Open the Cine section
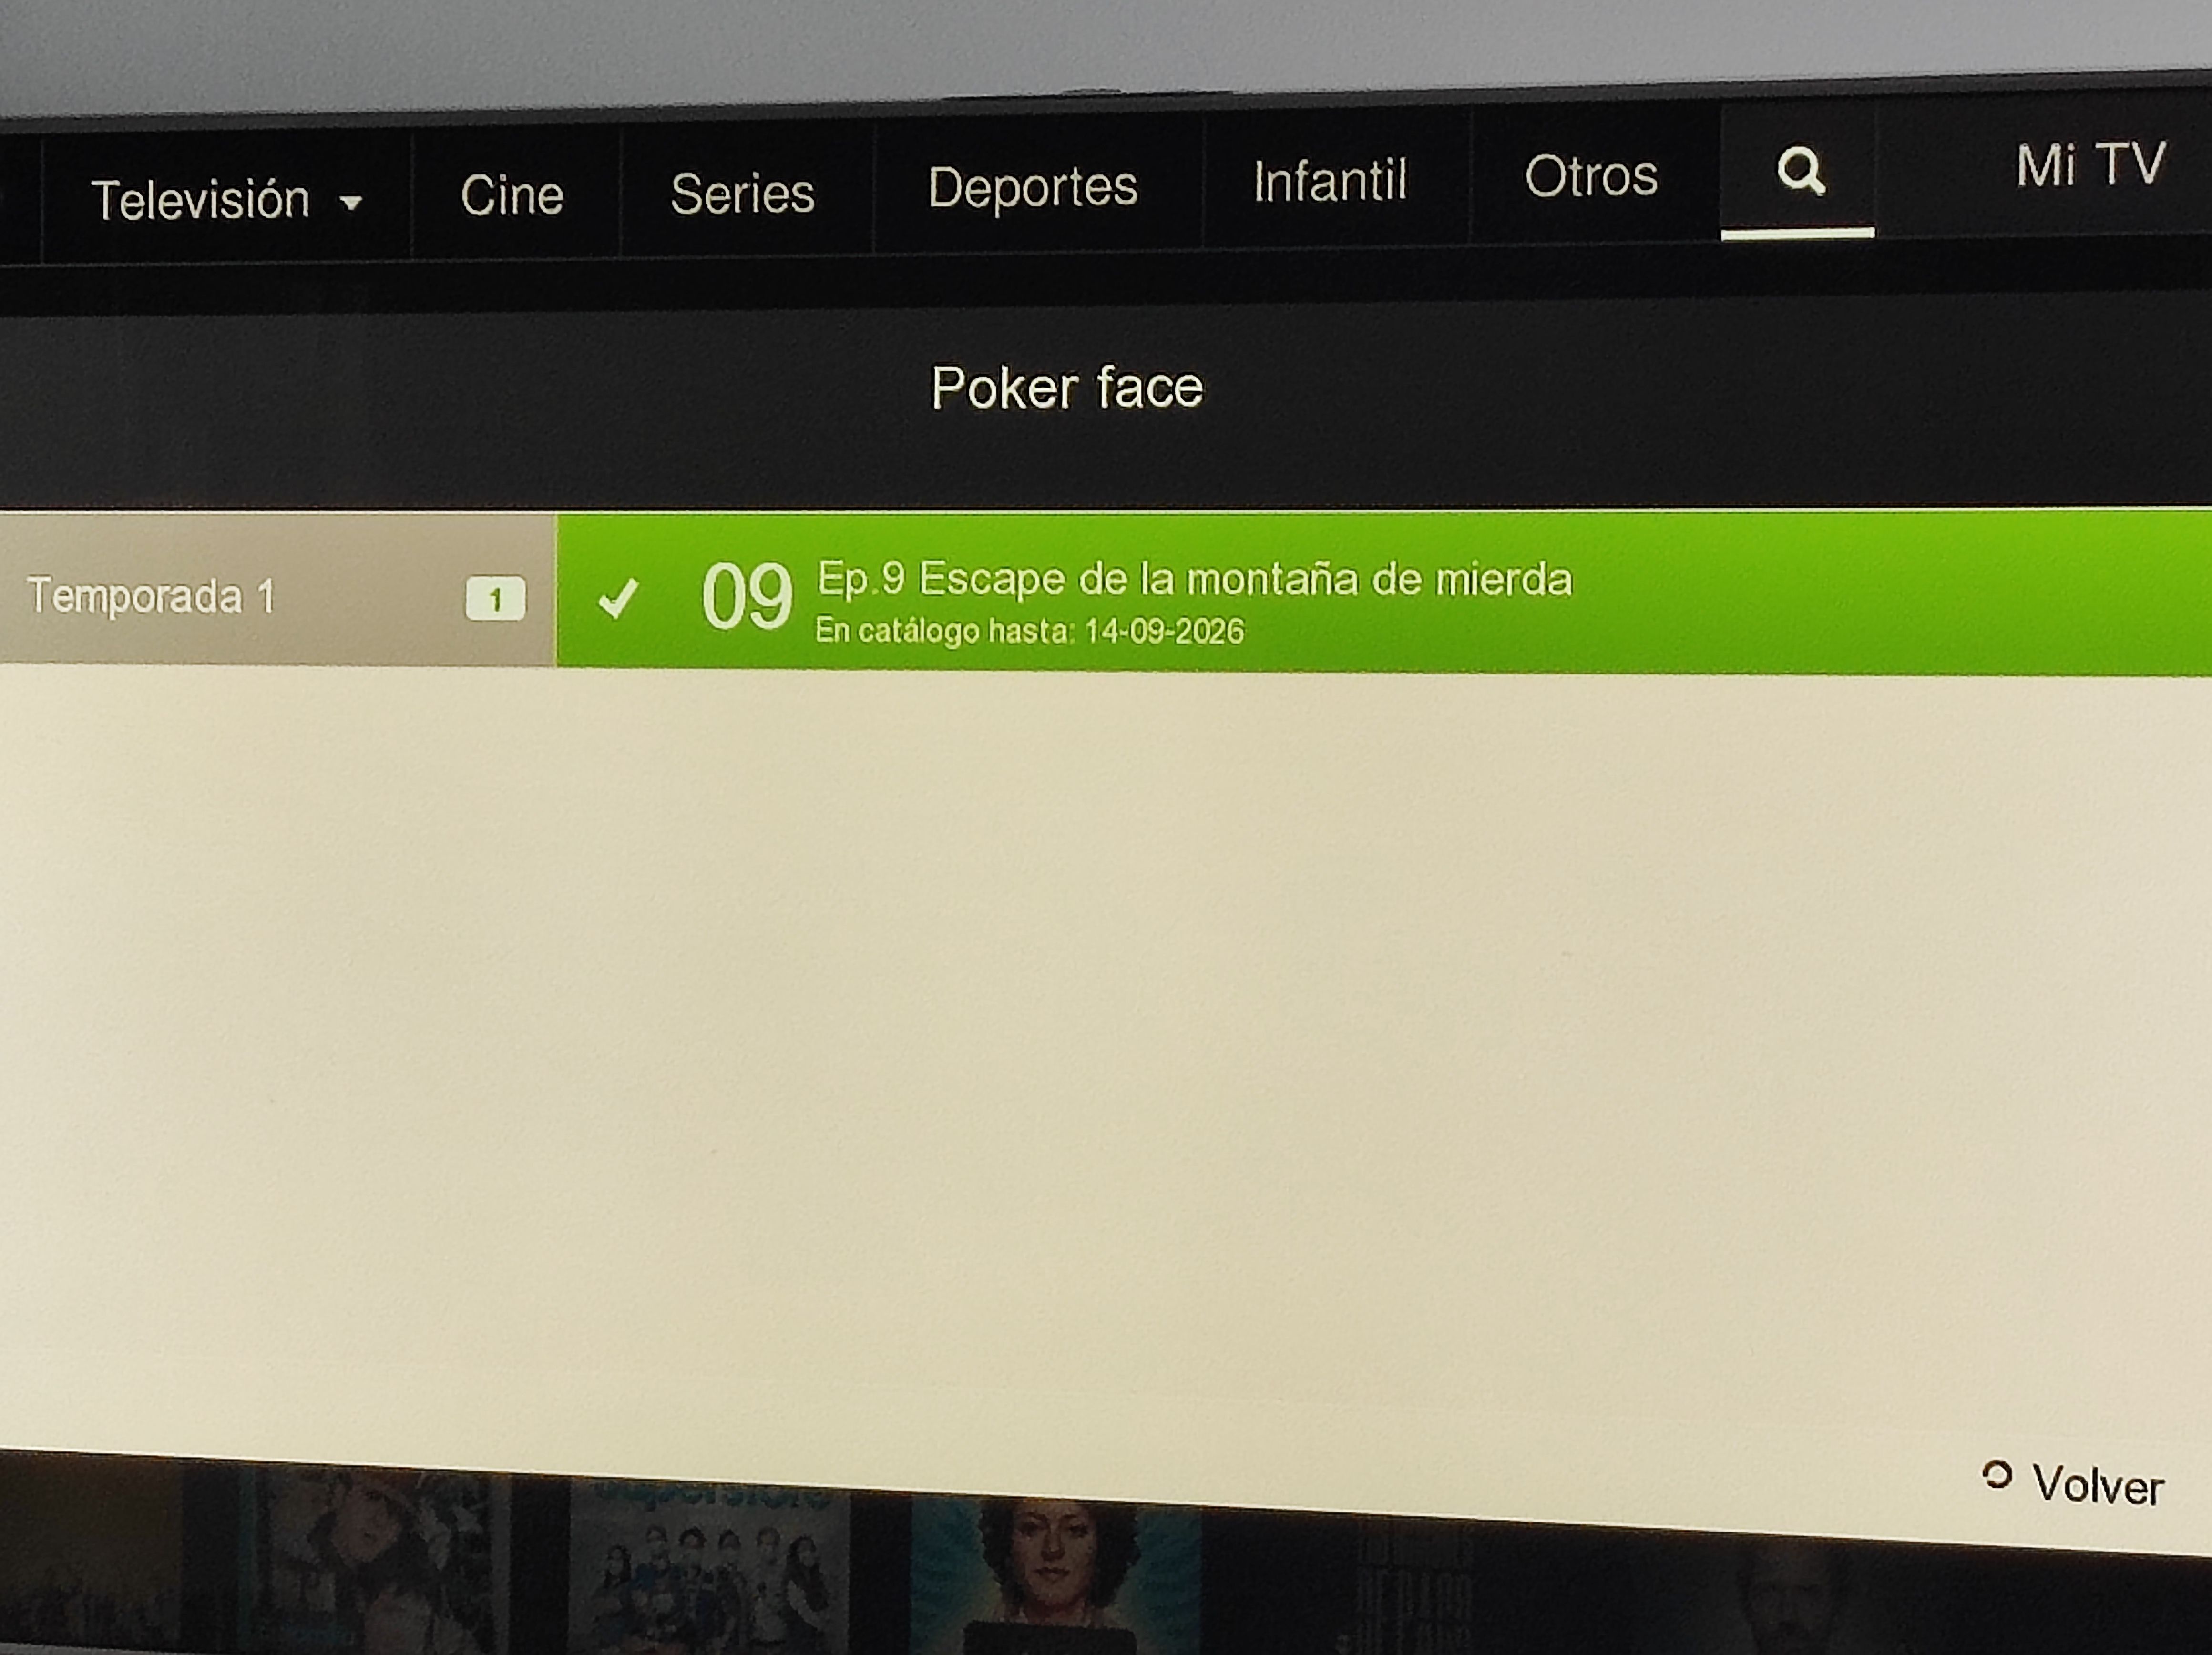The image size is (2212, 1655). [512, 195]
